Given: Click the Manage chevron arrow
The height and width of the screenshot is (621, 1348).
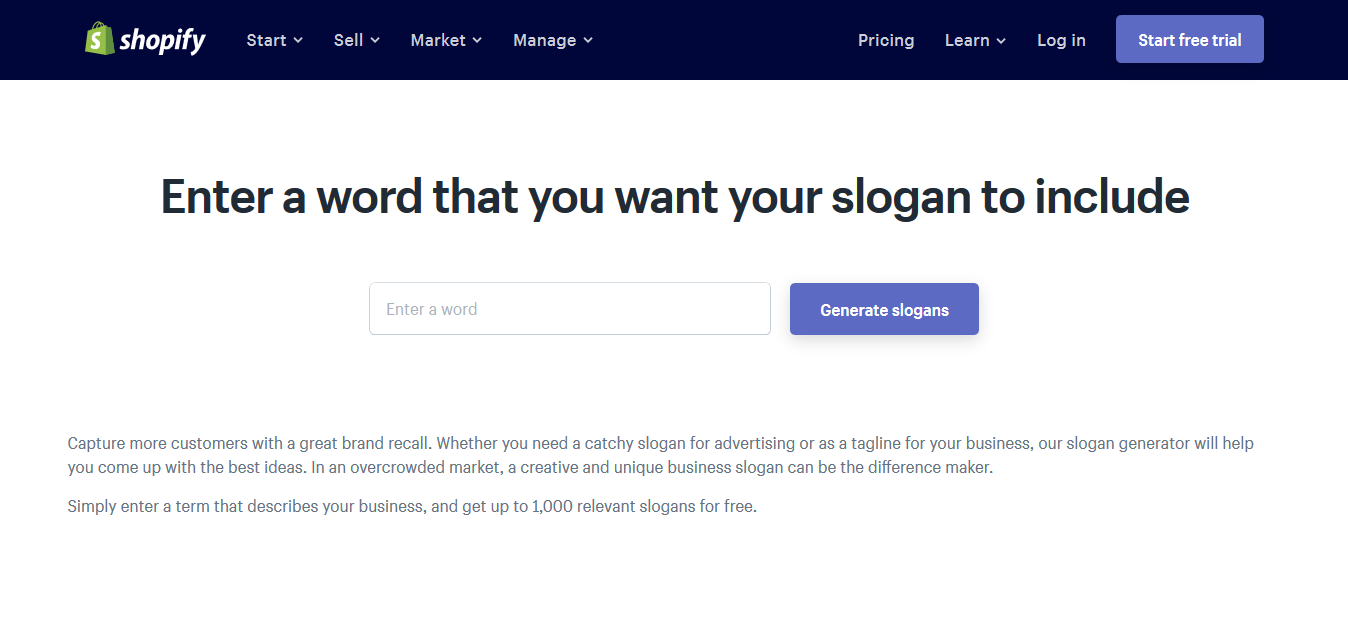Looking at the screenshot, I should [x=589, y=41].
